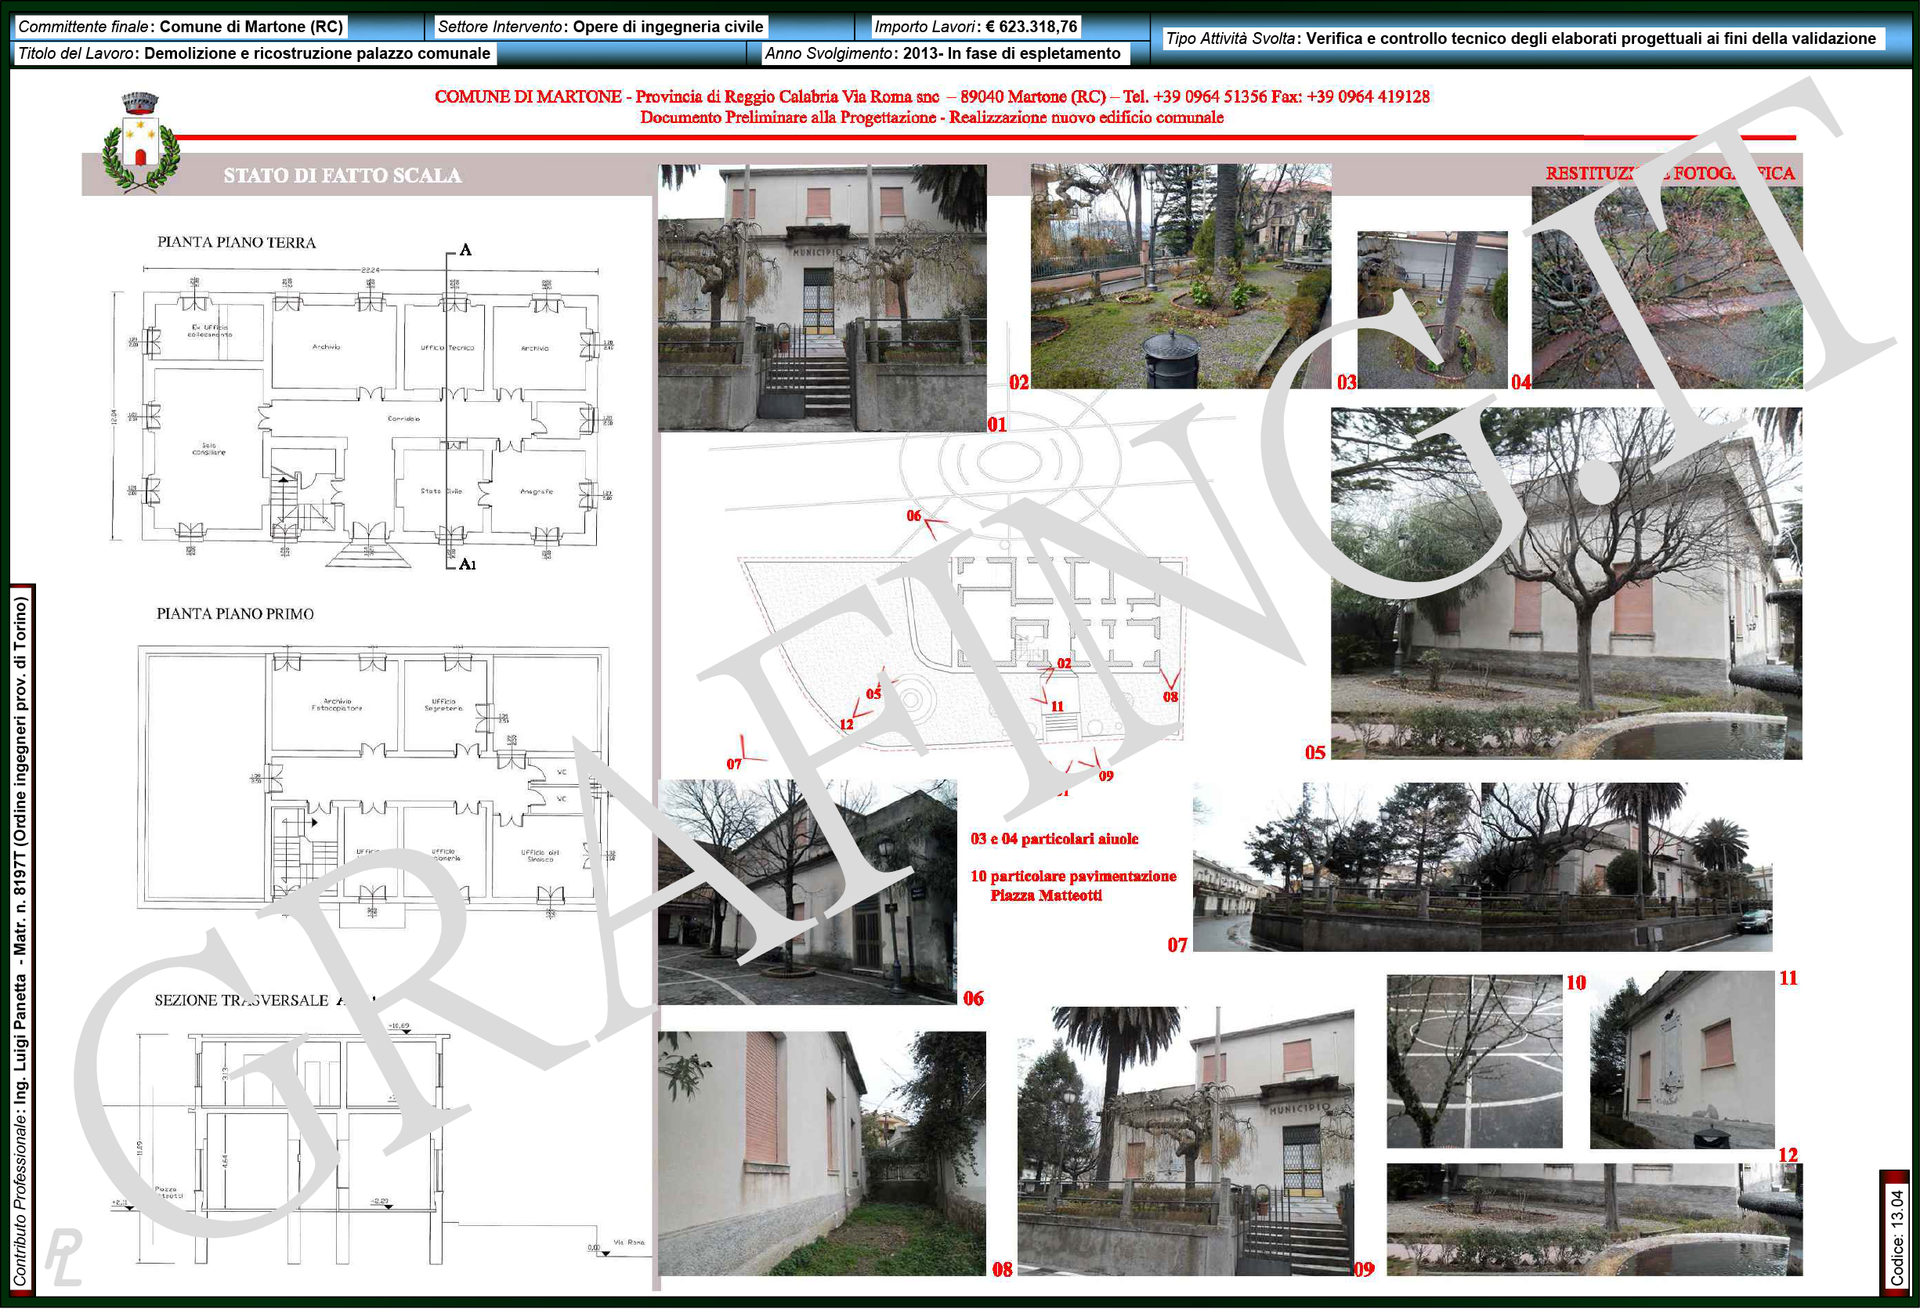This screenshot has width=1920, height=1313.
Task: Open photo 05 of the building with bare tree
Action: [1566, 583]
